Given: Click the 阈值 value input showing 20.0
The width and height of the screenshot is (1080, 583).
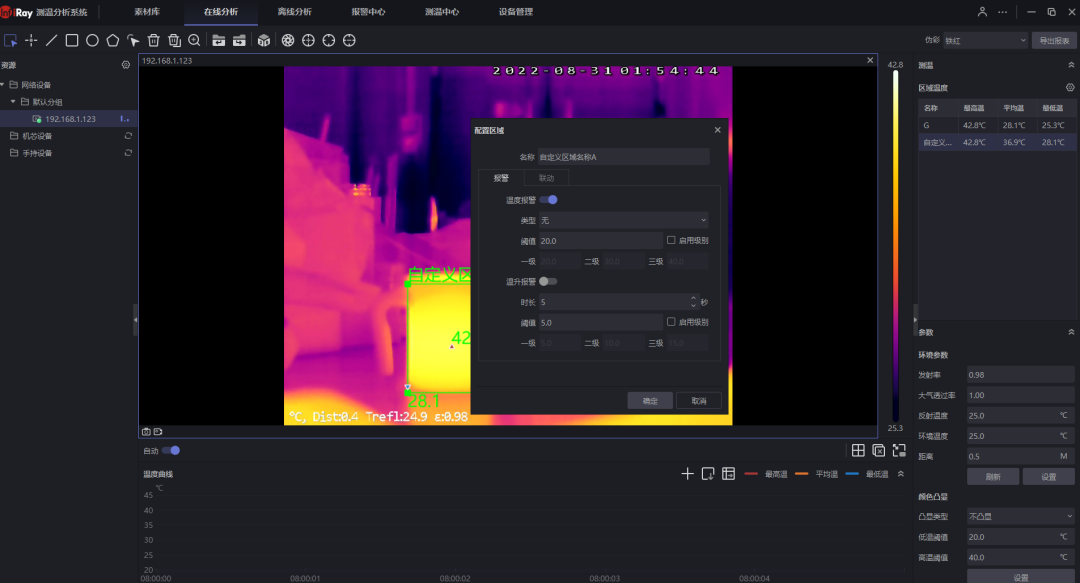Looking at the screenshot, I should [x=600, y=239].
